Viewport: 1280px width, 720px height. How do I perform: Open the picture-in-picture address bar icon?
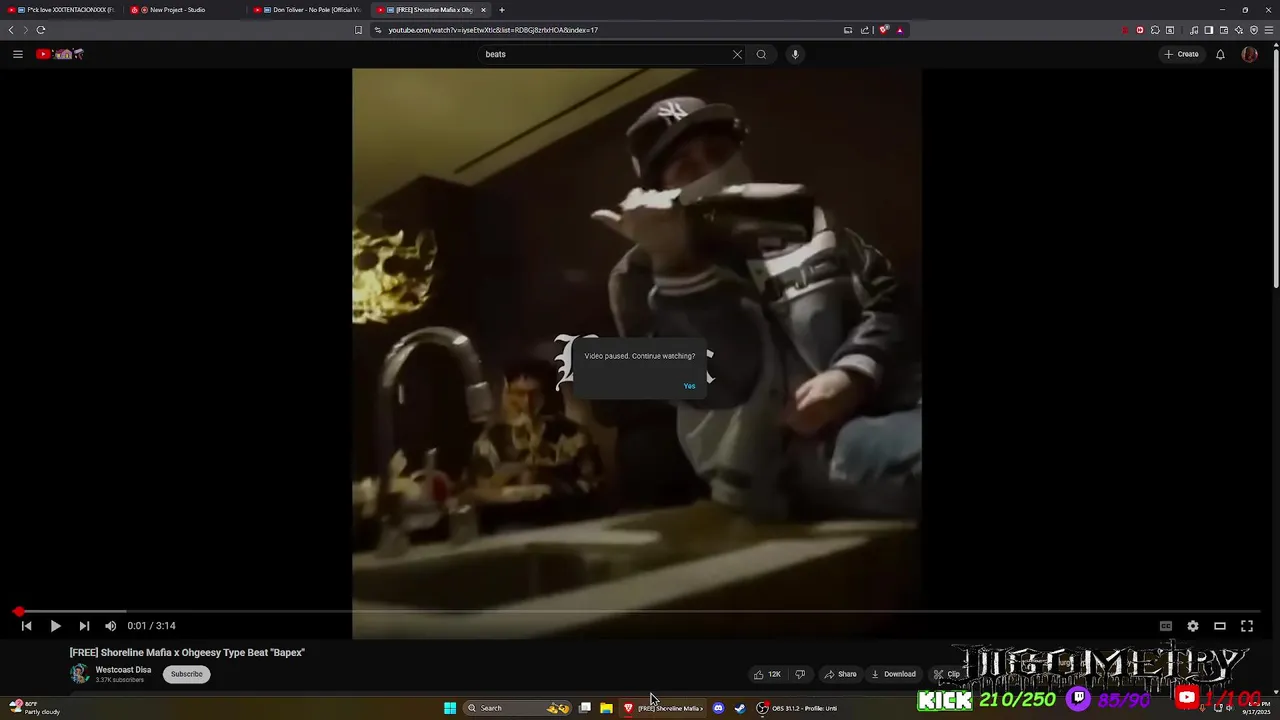tap(848, 30)
